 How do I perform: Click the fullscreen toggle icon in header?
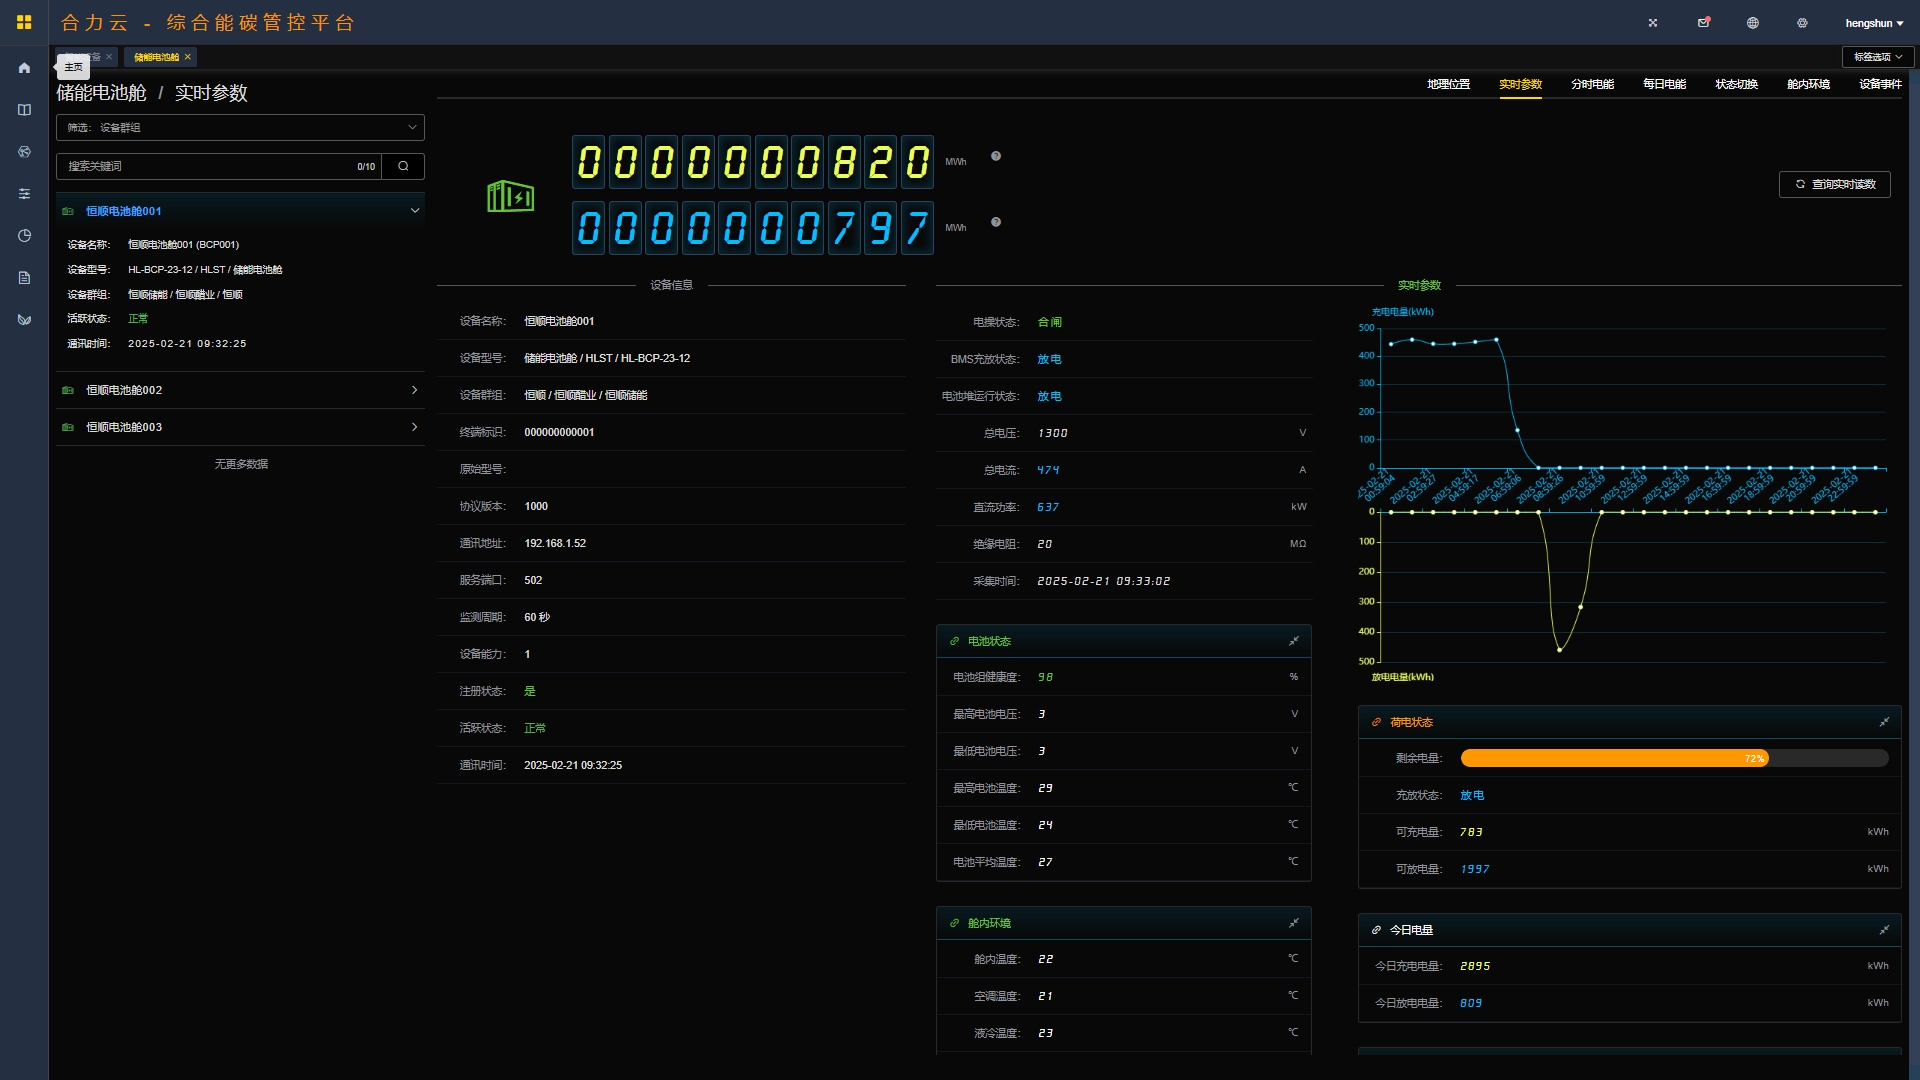click(x=1653, y=23)
